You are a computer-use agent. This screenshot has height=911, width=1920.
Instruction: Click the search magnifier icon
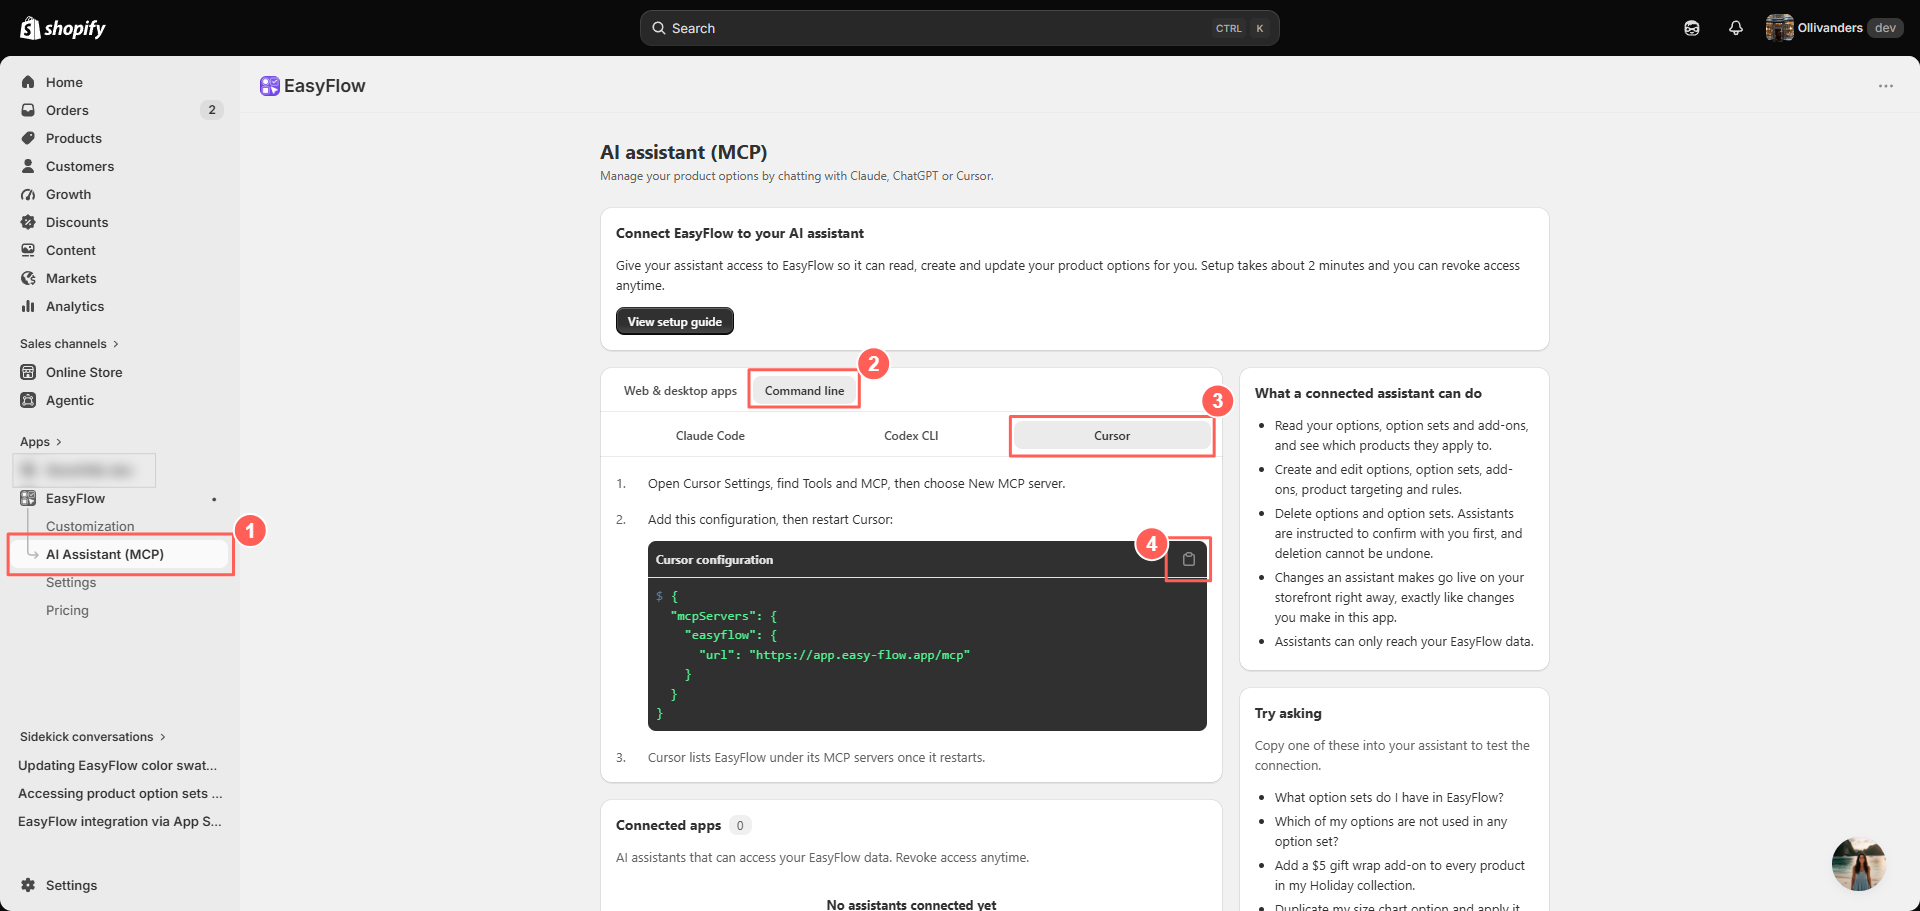[x=659, y=28]
